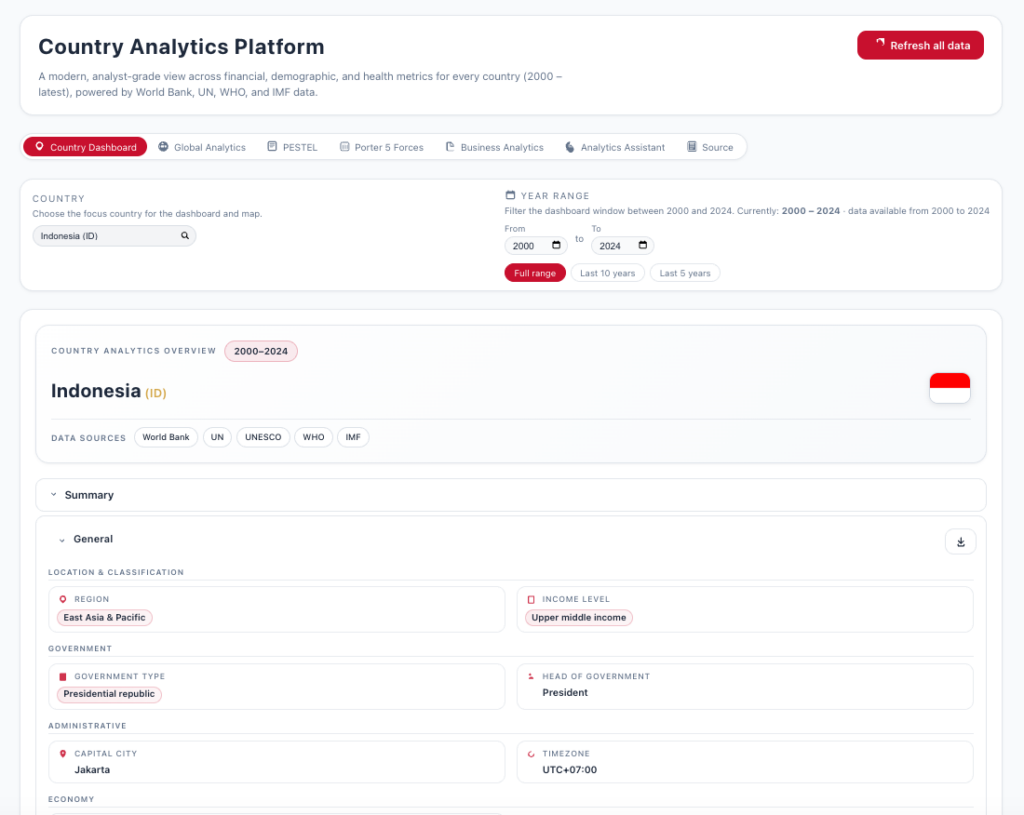Click the Capital City pin icon
The image size is (1024, 815).
point(63,753)
